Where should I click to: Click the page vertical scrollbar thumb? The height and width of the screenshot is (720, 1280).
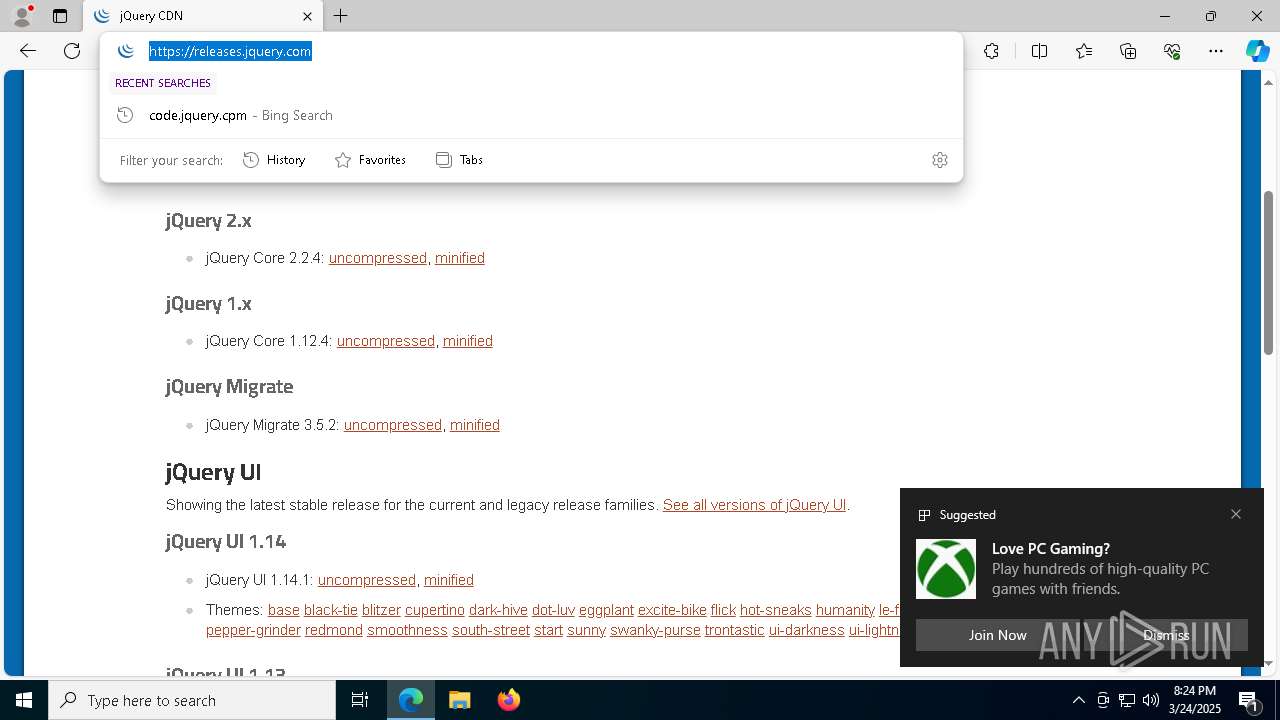point(1268,272)
